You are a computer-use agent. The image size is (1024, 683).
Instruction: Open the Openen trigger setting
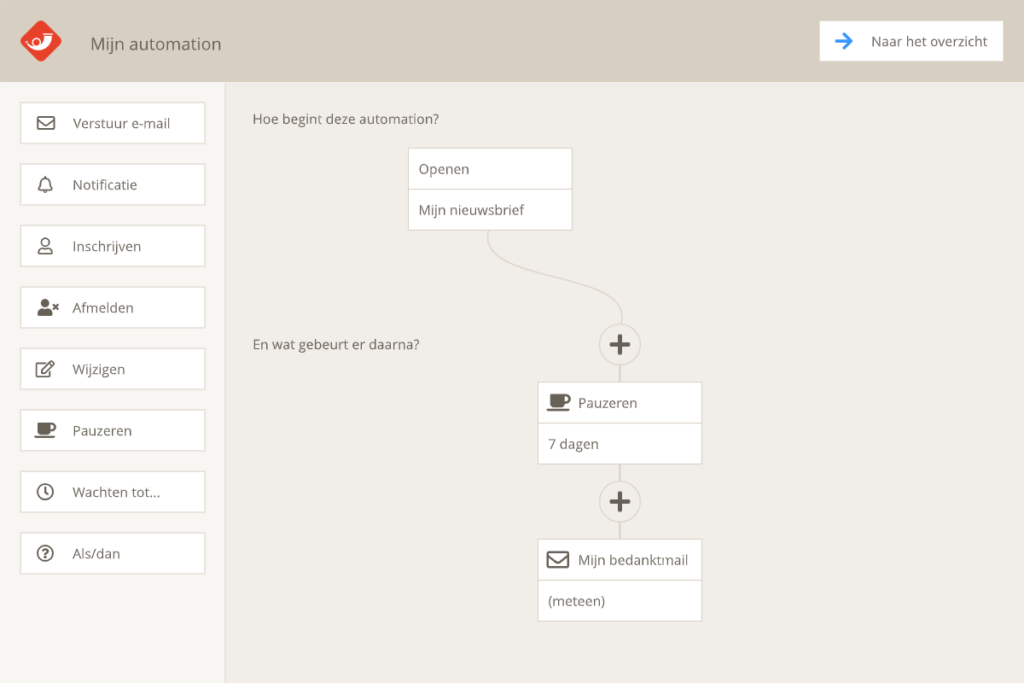490,169
